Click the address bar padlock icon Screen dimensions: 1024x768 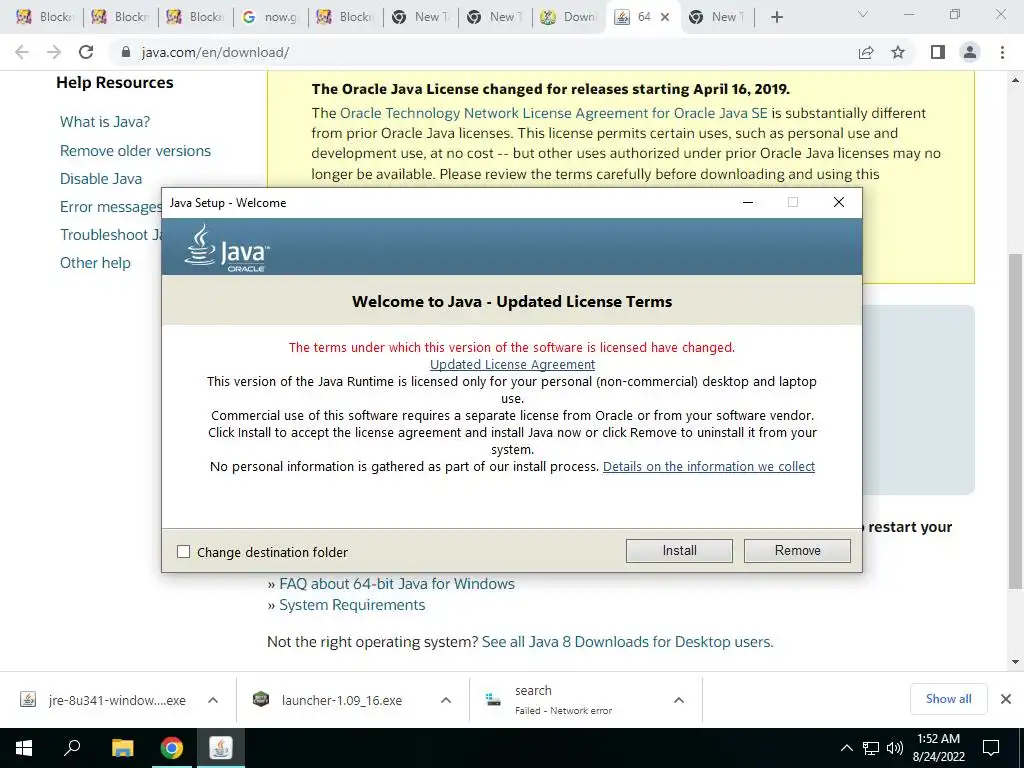pyautogui.click(x=126, y=52)
